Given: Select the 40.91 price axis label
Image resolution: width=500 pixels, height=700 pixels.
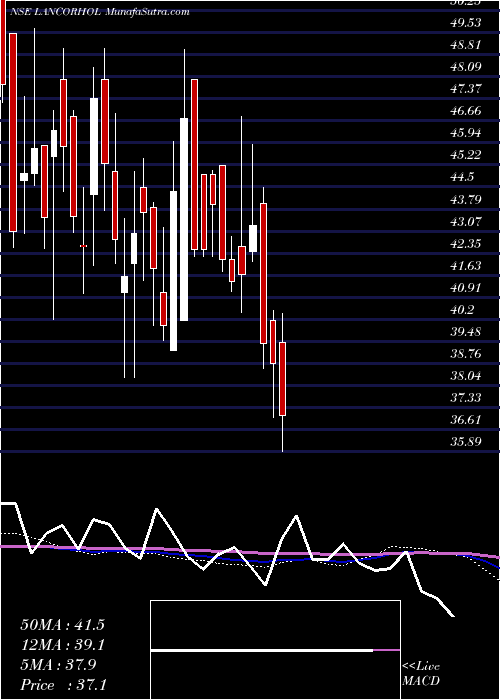Looking at the screenshot, I should pyautogui.click(x=467, y=288).
